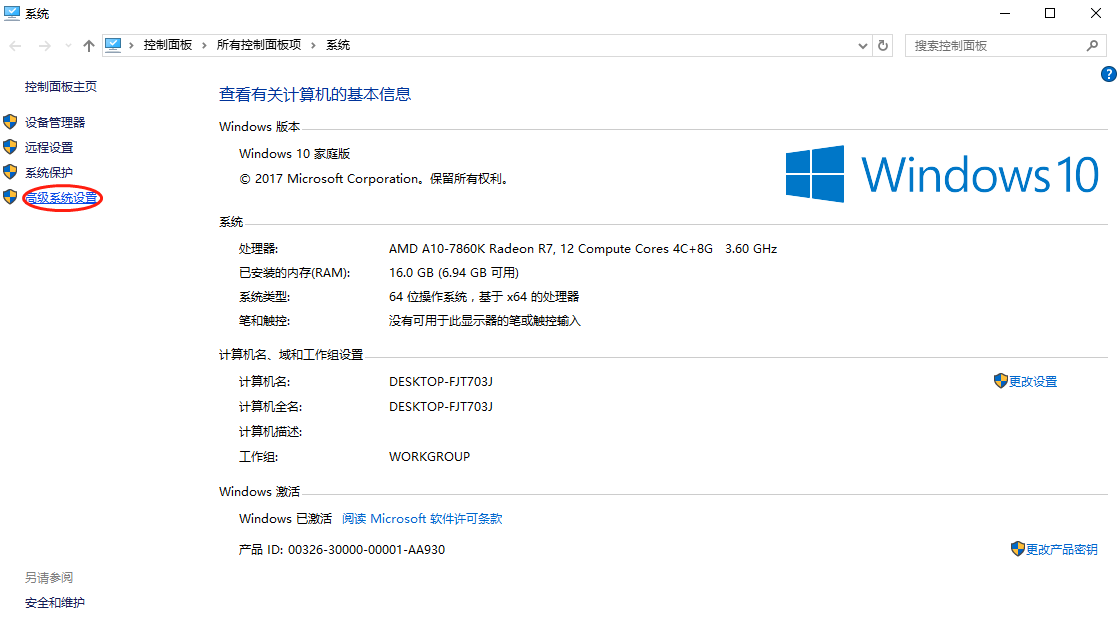
Task: Open the address bar history dropdown
Action: point(863,46)
